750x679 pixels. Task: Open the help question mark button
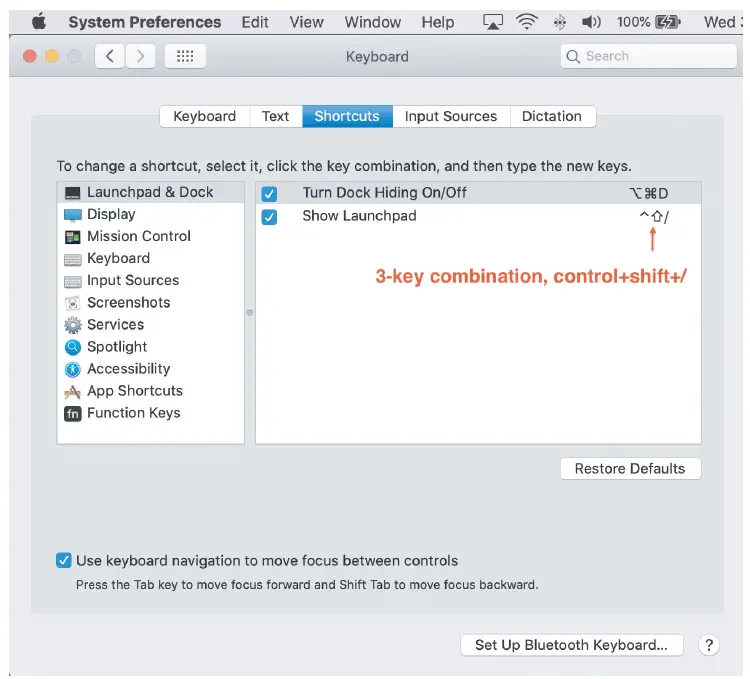coord(709,645)
